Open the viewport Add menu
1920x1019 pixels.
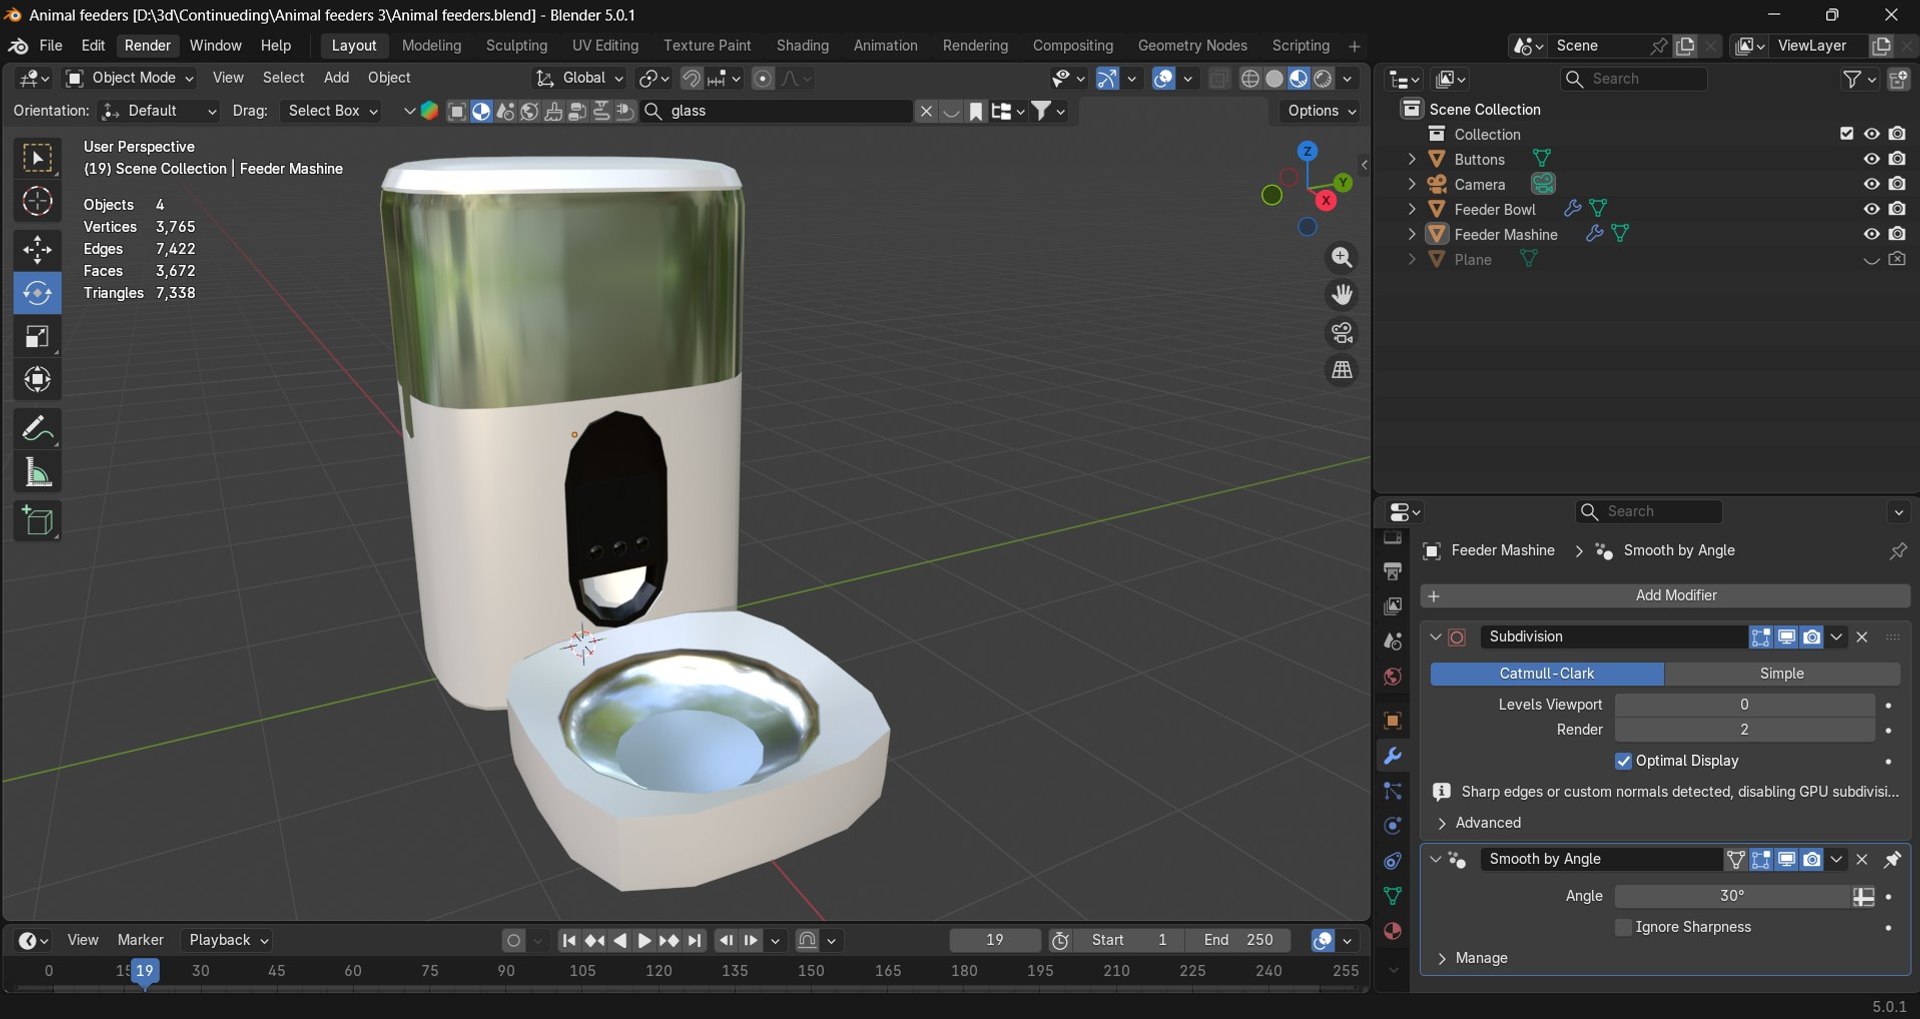[x=336, y=78]
